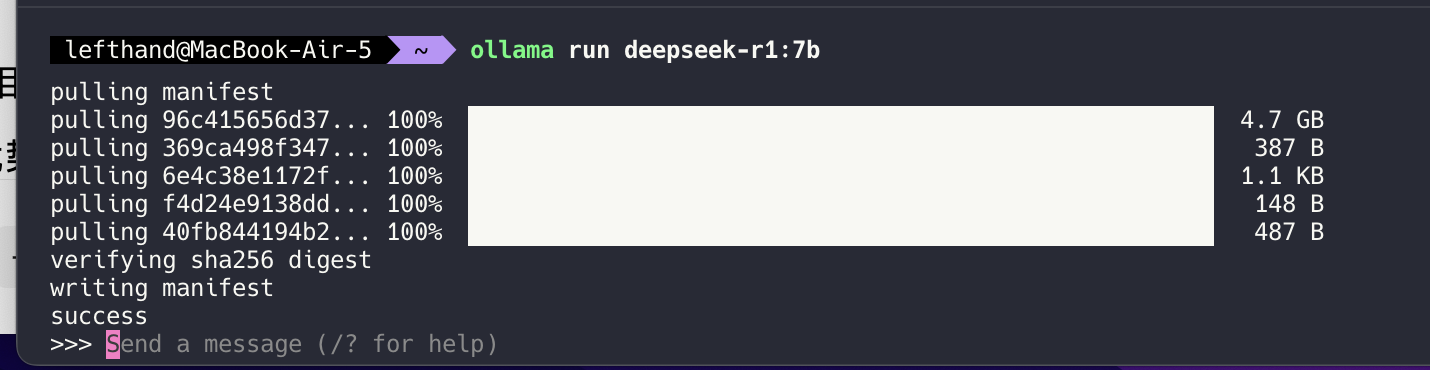This screenshot has height=370, width=1430.
Task: Click the lefthand@MacBook-Air-5 prompt segment
Action: (x=218, y=49)
